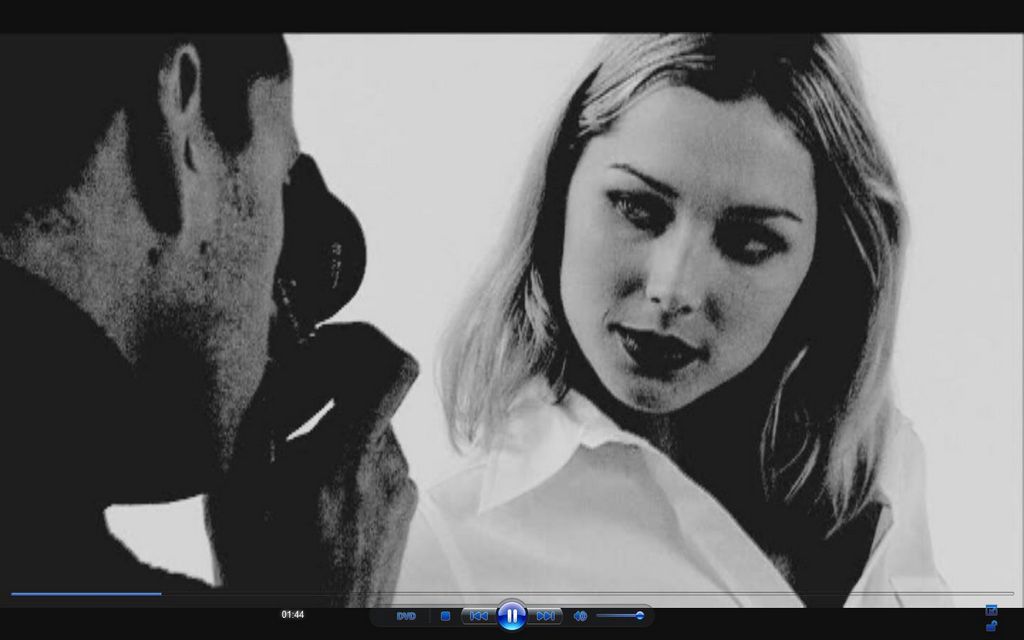Seek along the playback progress bar
1024x640 pixels.
coord(512,594)
